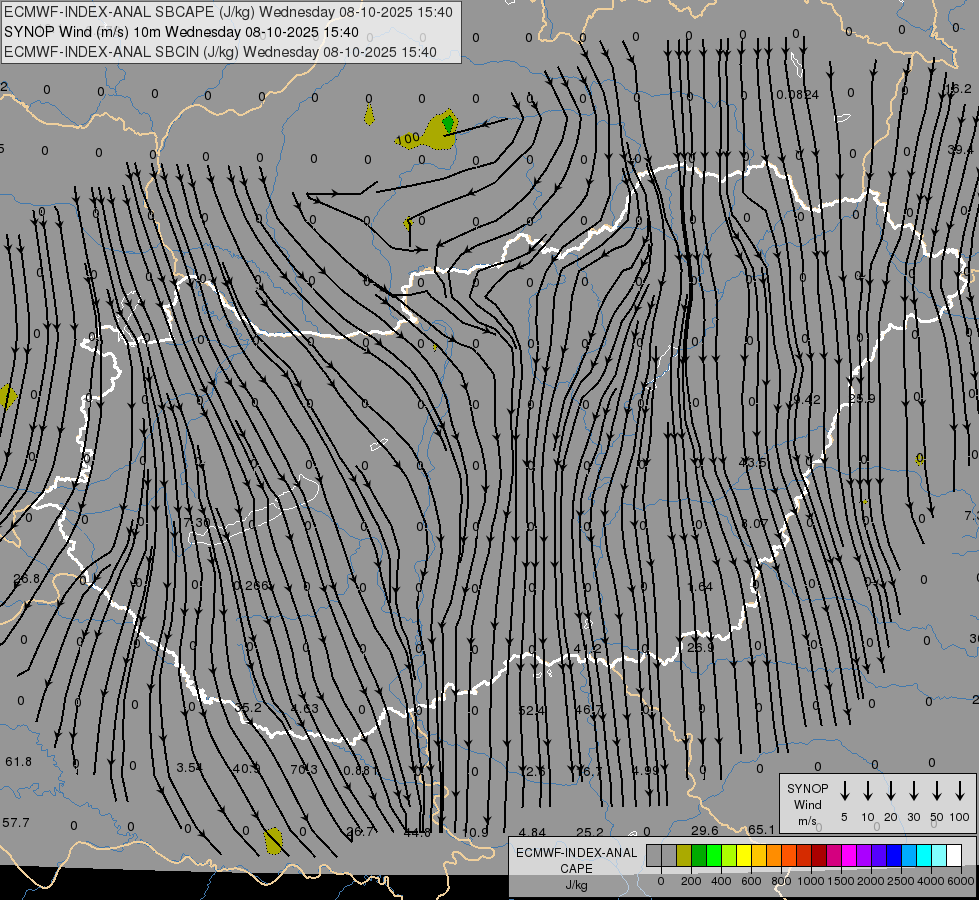Click the map value 25.2
Image resolution: width=979 pixels, height=900 pixels.
pos(589,832)
